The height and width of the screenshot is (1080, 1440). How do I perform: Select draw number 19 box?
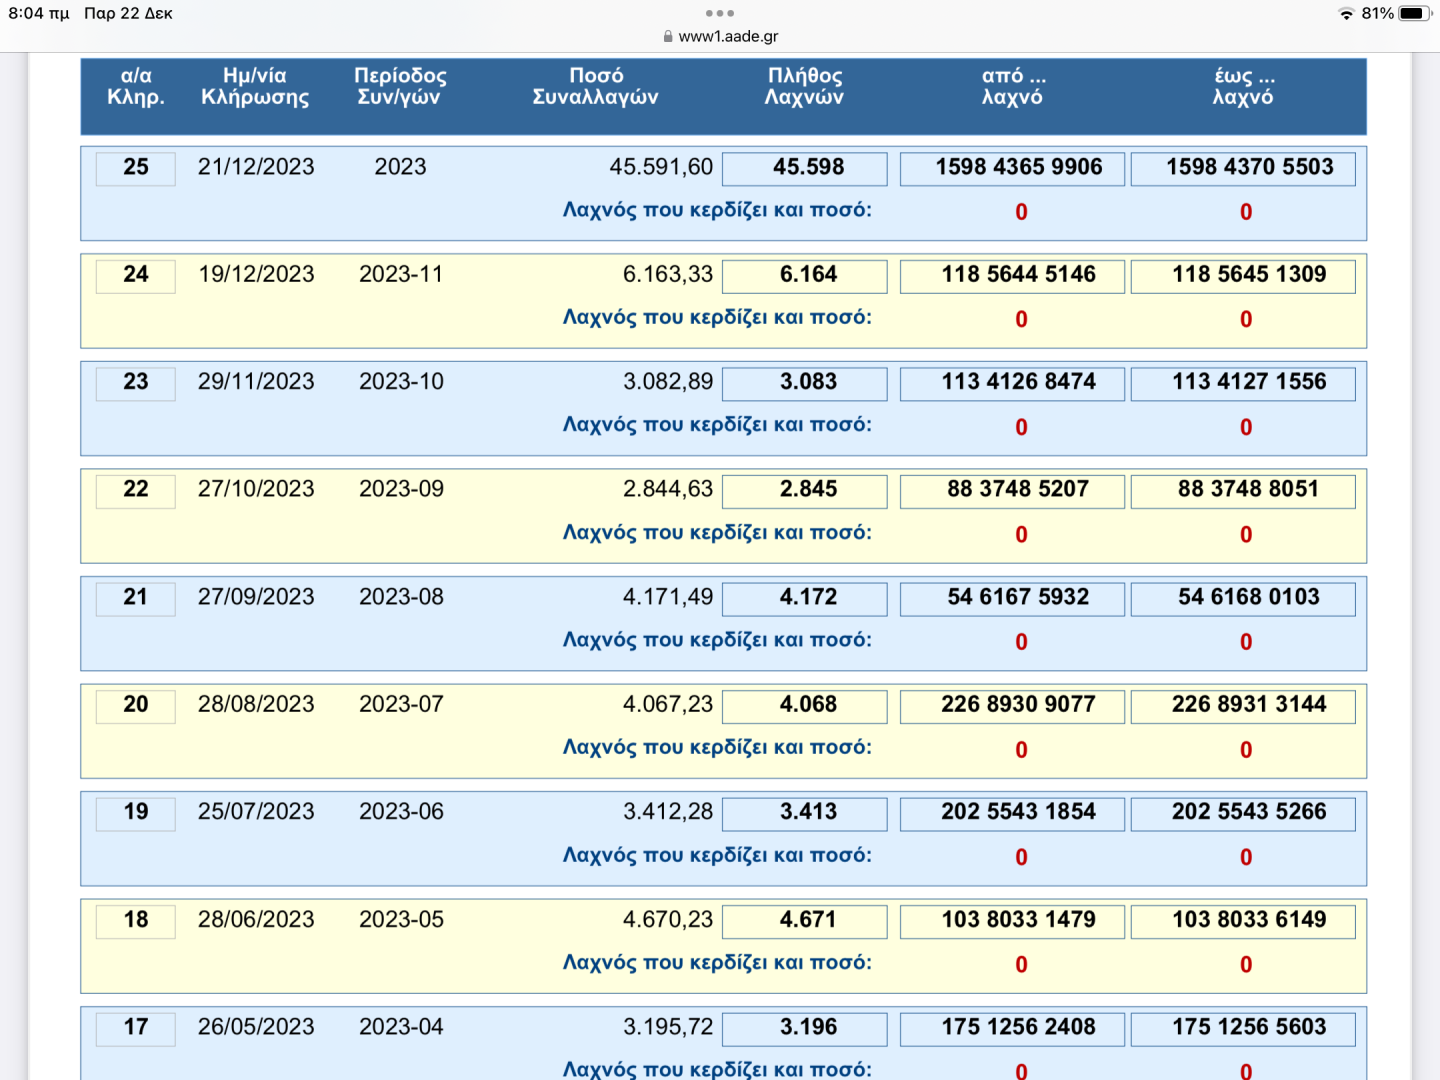[136, 813]
